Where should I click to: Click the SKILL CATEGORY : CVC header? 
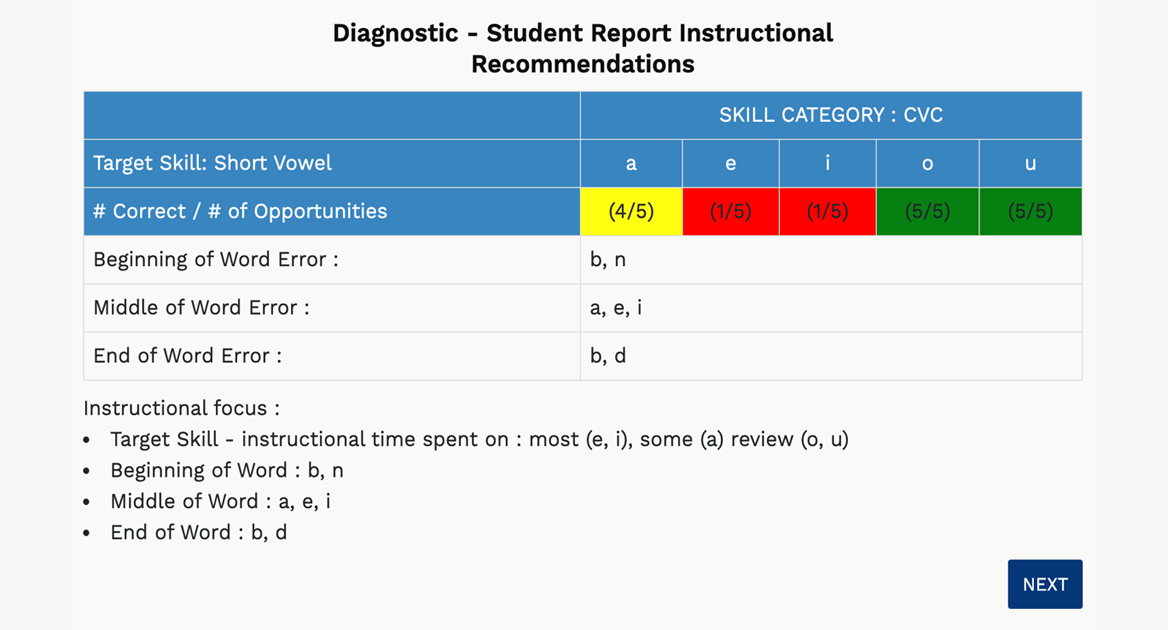(x=830, y=115)
